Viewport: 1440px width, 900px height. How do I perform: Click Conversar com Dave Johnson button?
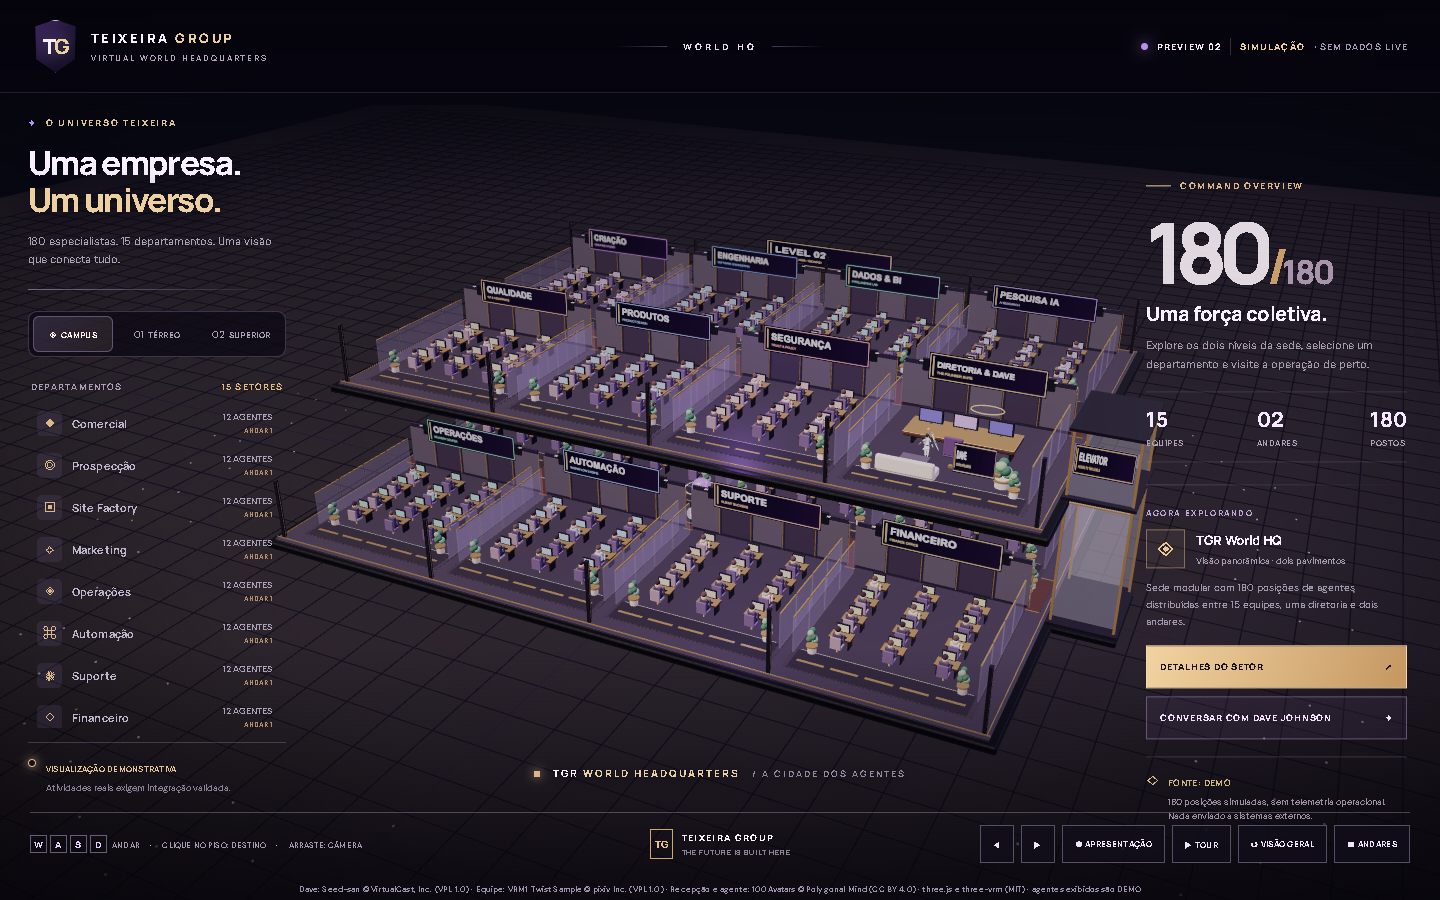click(x=1276, y=718)
